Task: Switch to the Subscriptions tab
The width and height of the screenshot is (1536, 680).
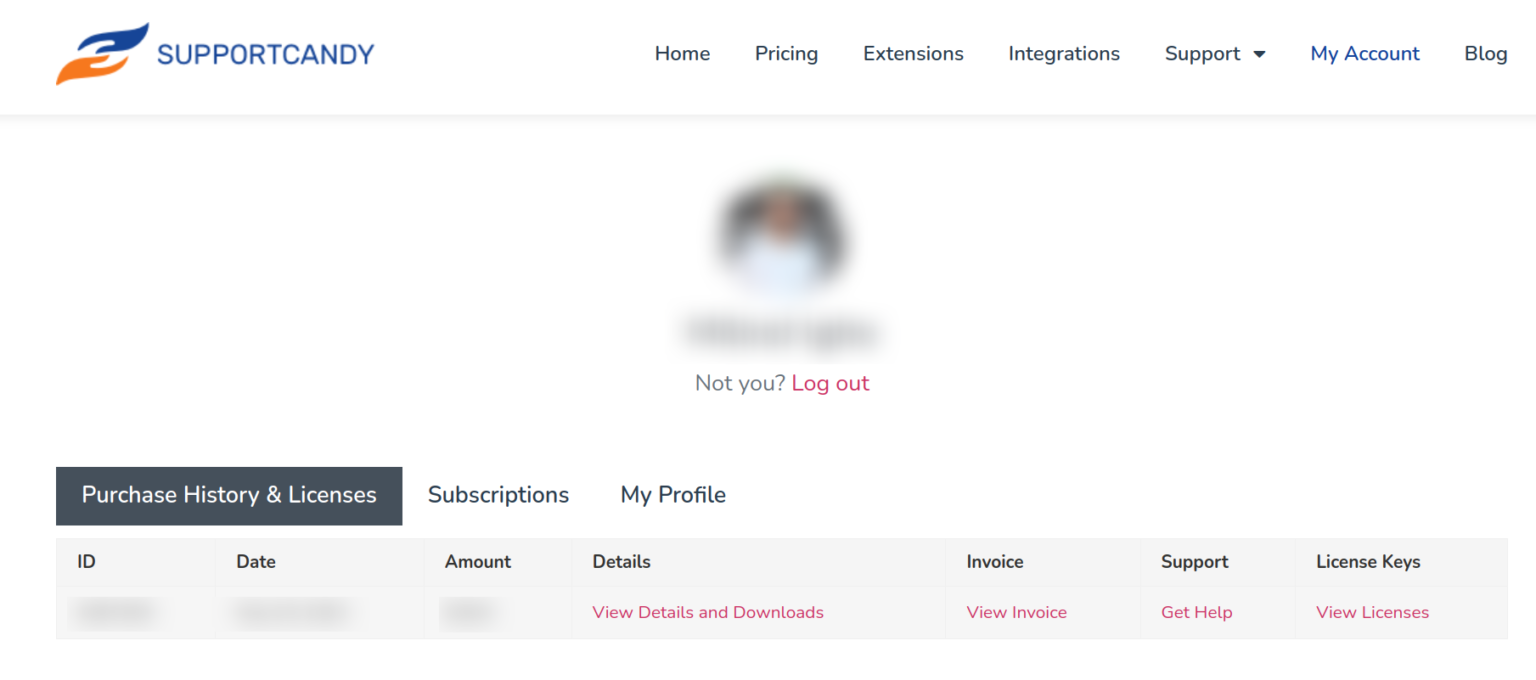Action: 498,495
